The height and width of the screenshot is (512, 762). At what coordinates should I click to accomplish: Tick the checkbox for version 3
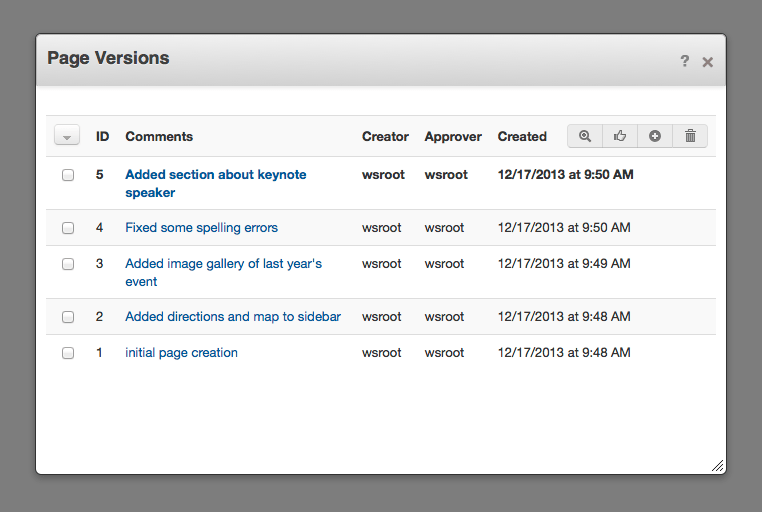tap(68, 264)
